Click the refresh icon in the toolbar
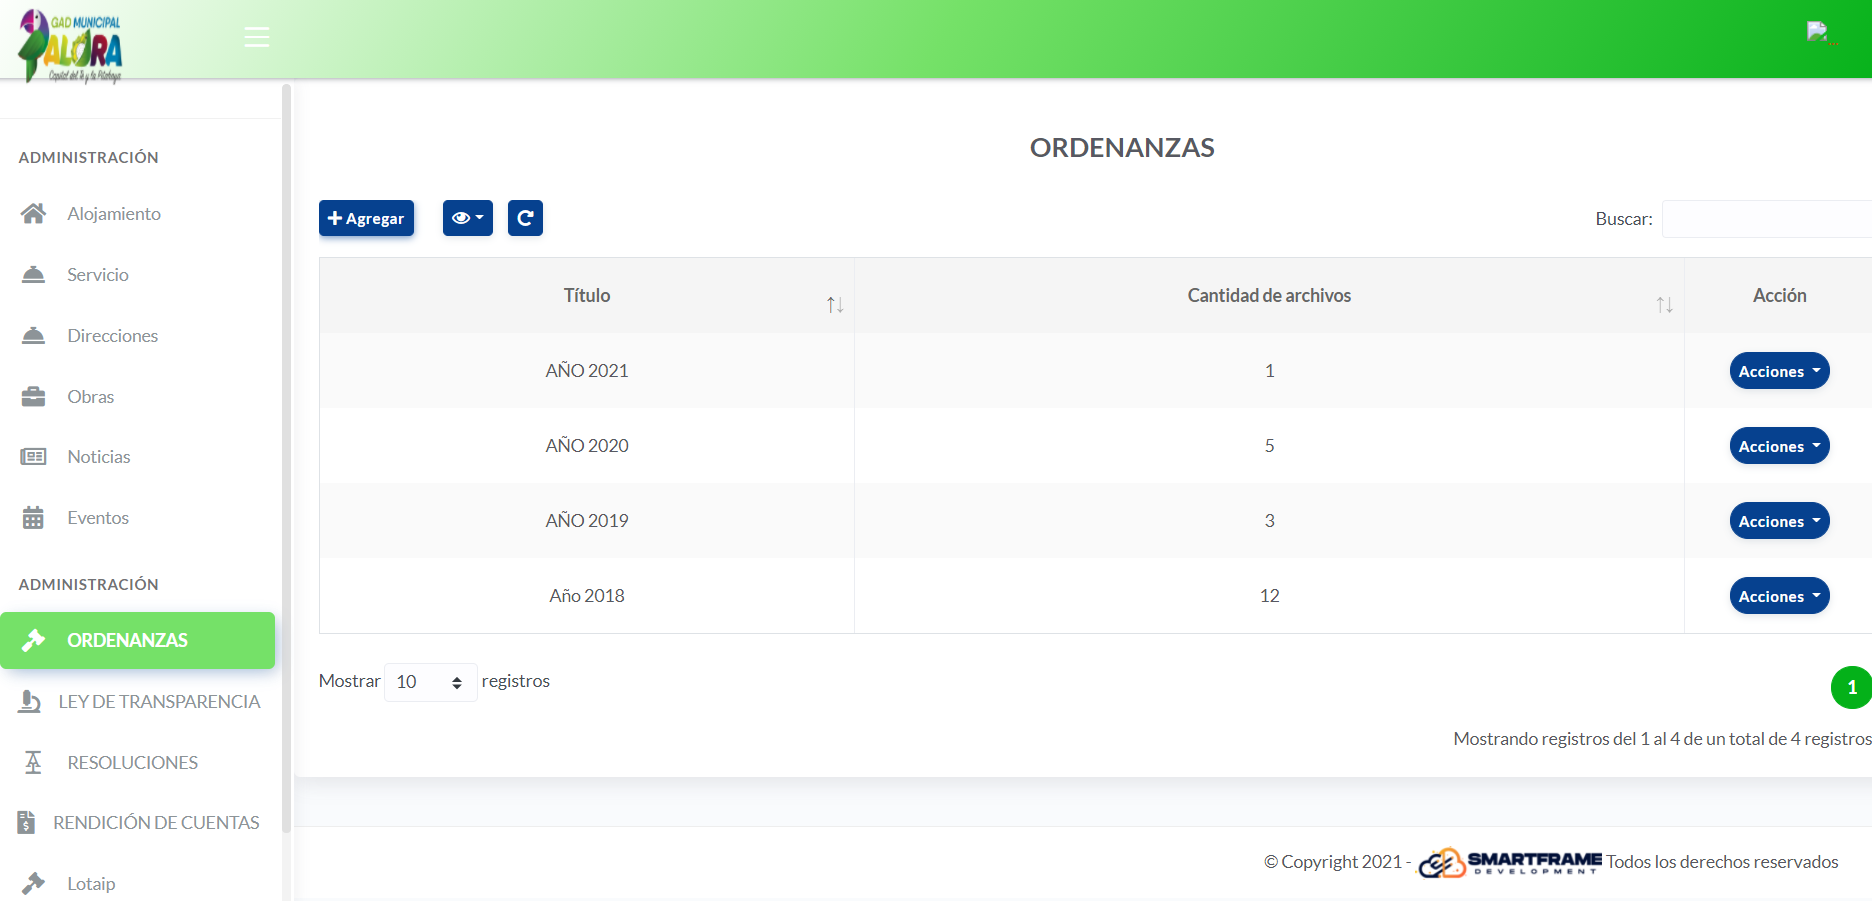Screen dimensions: 1872x901 [525, 217]
